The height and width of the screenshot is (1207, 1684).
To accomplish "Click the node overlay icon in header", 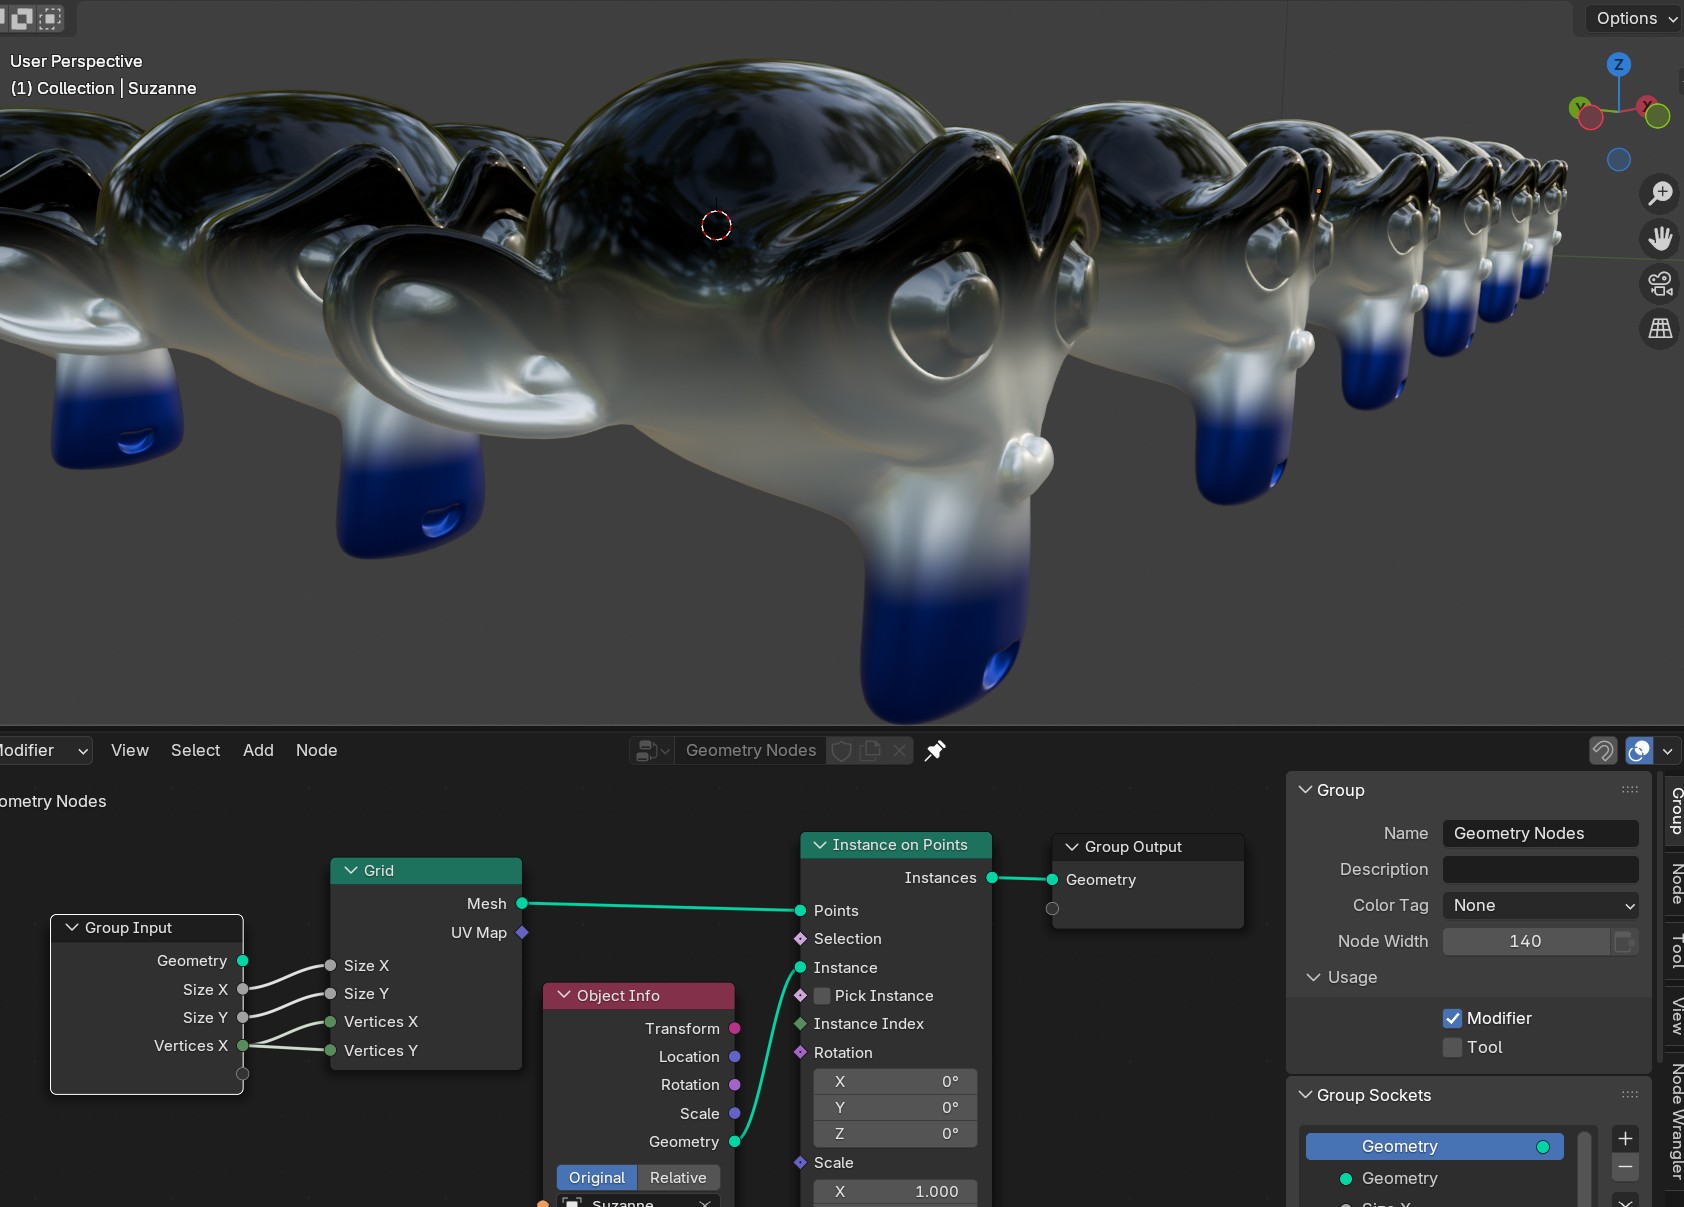I will (1639, 751).
